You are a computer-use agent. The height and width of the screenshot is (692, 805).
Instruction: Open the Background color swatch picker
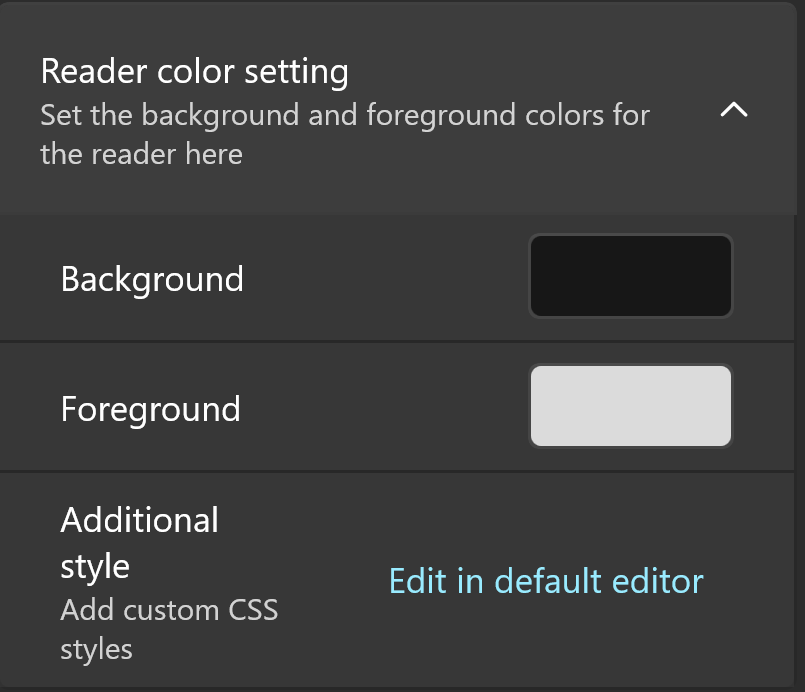(630, 276)
